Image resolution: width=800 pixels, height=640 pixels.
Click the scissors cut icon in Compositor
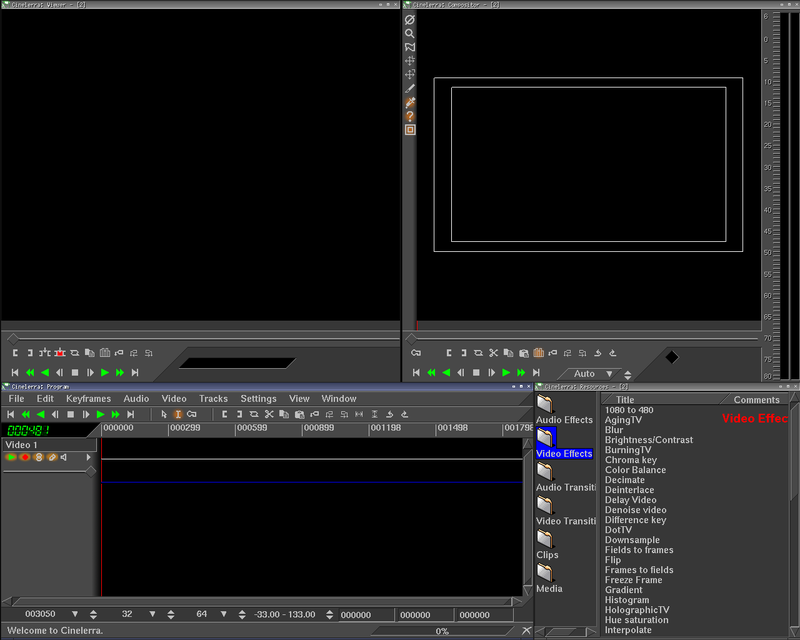493,353
